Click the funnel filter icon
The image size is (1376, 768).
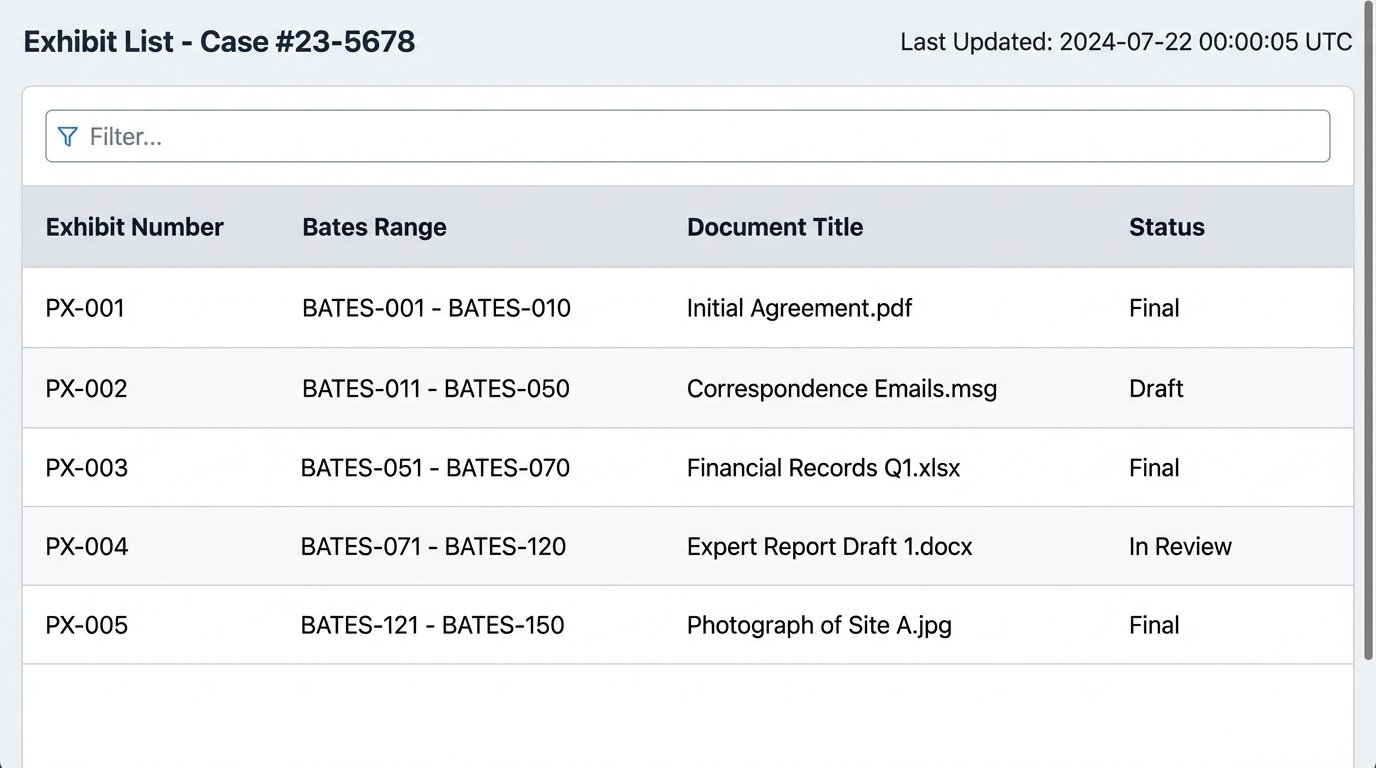click(x=68, y=136)
